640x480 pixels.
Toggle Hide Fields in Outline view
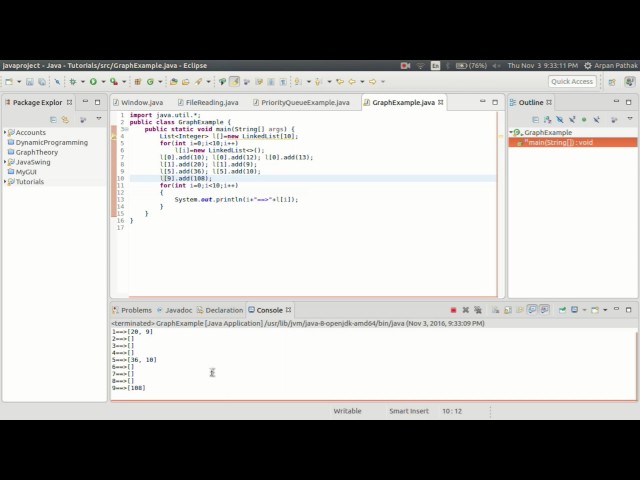[x=560, y=120]
